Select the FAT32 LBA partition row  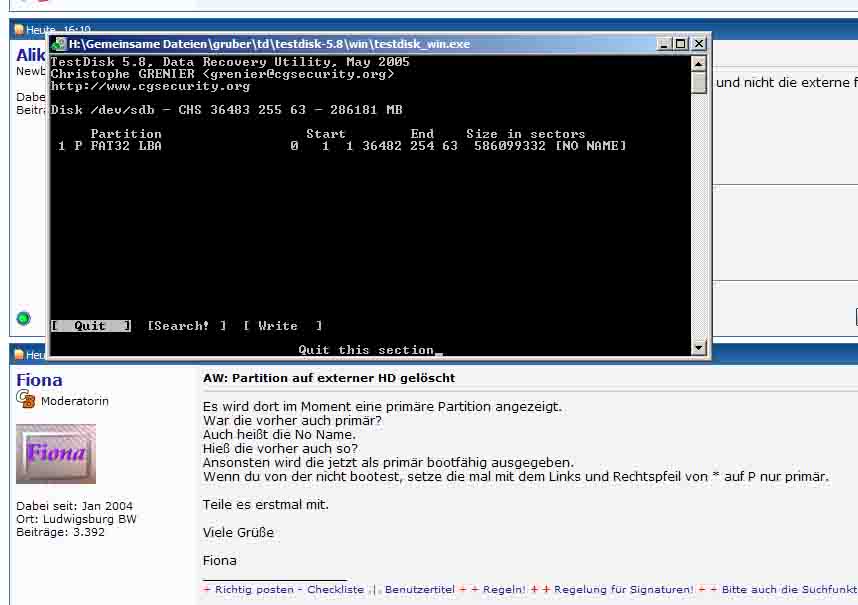(341, 146)
